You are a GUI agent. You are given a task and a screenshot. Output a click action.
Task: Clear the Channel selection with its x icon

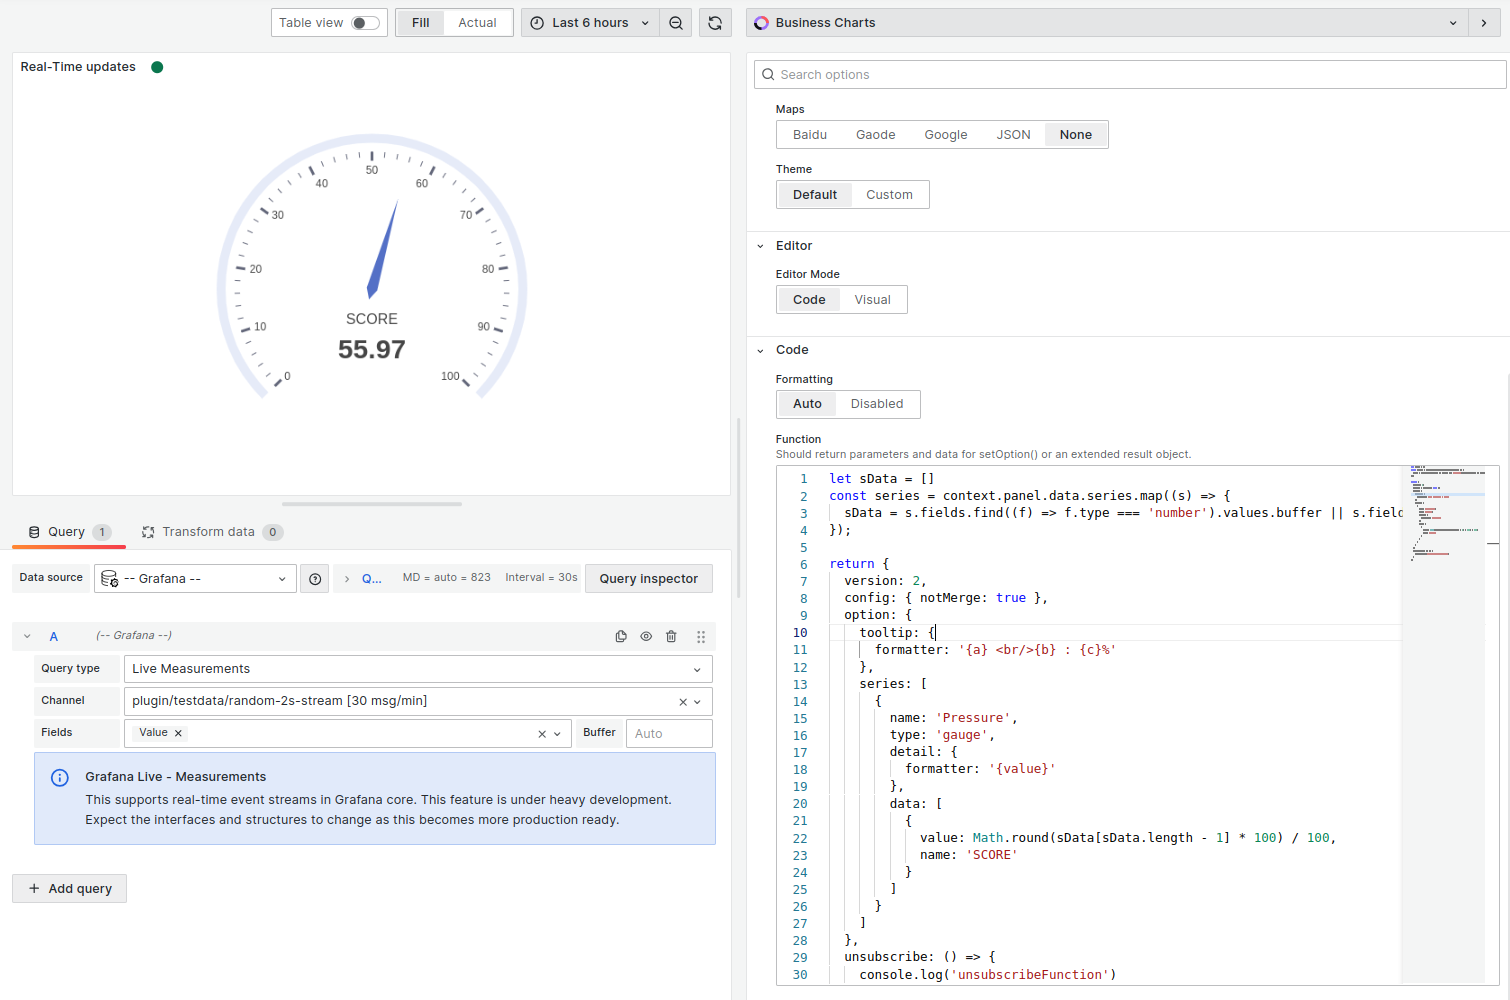(681, 700)
